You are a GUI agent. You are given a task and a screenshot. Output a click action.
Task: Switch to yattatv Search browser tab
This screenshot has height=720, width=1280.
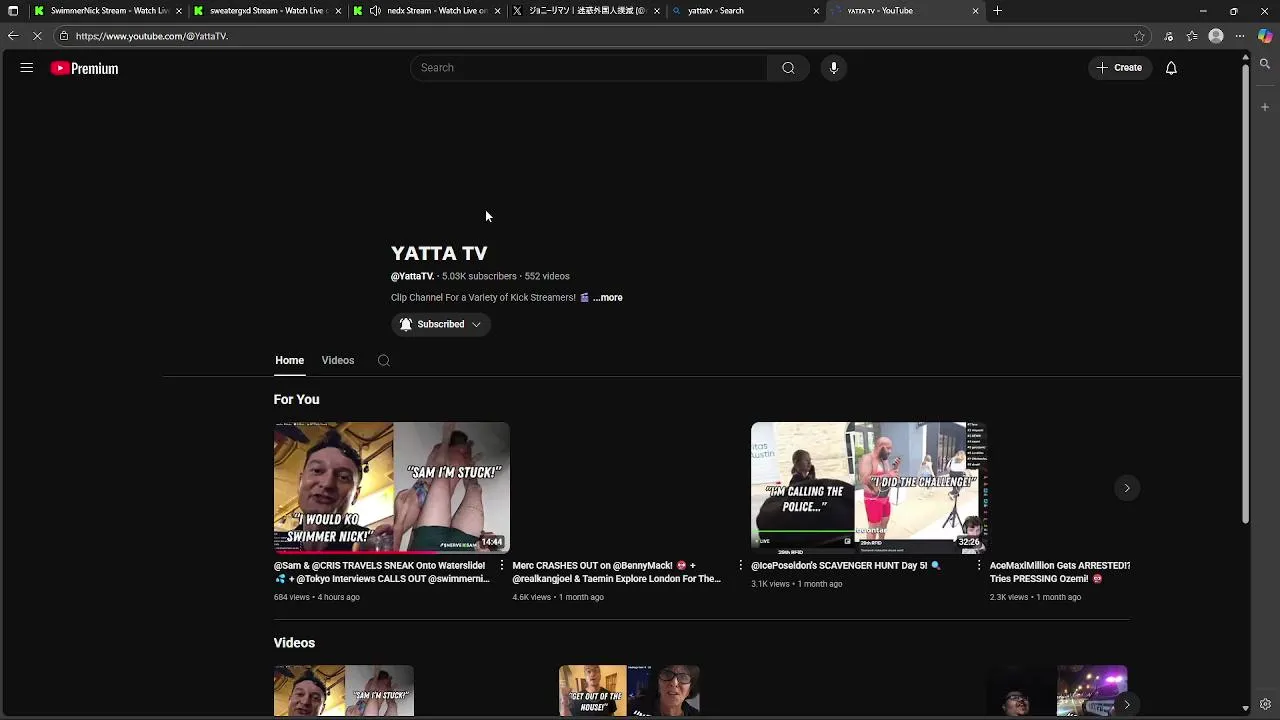(746, 11)
